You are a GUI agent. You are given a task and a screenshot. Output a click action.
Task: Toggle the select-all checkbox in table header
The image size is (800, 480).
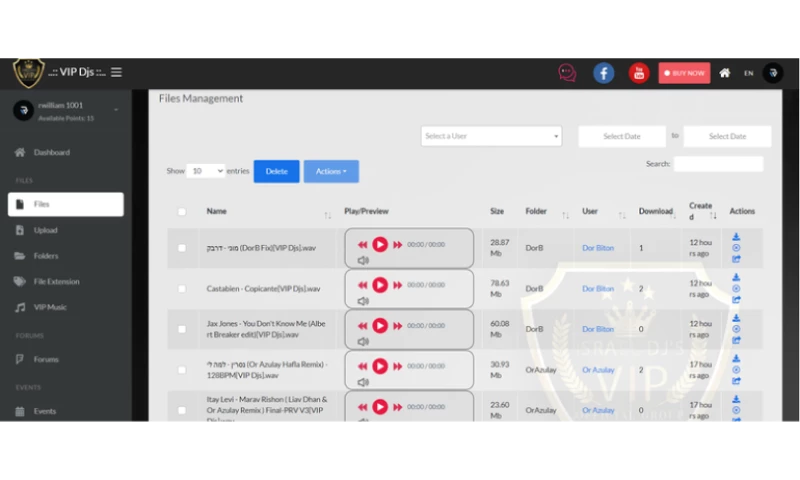182,212
